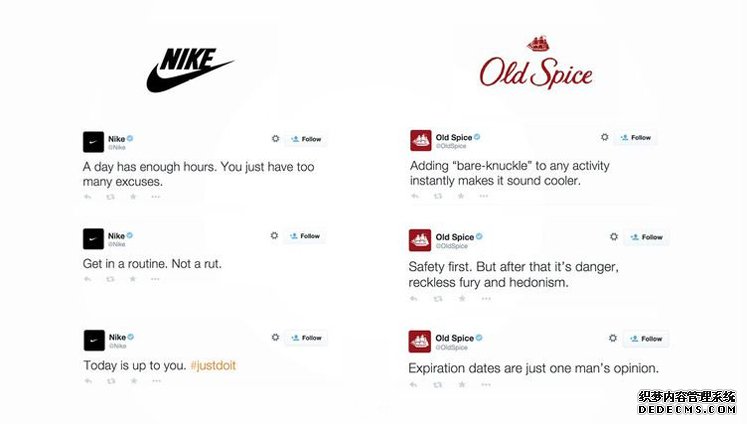Reply to Old Spice bare-knuckle tweet
The height and width of the screenshot is (424, 747).
click(x=415, y=196)
